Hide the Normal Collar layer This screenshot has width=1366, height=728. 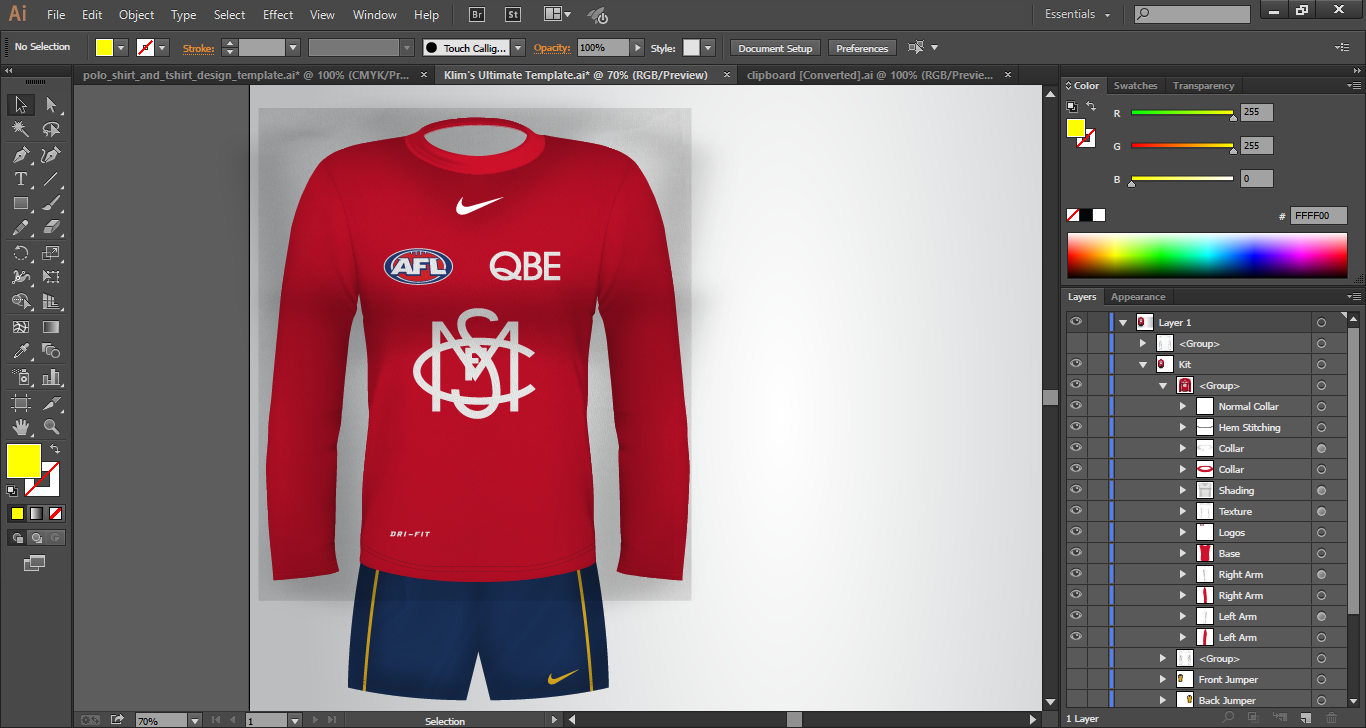pyautogui.click(x=1076, y=406)
